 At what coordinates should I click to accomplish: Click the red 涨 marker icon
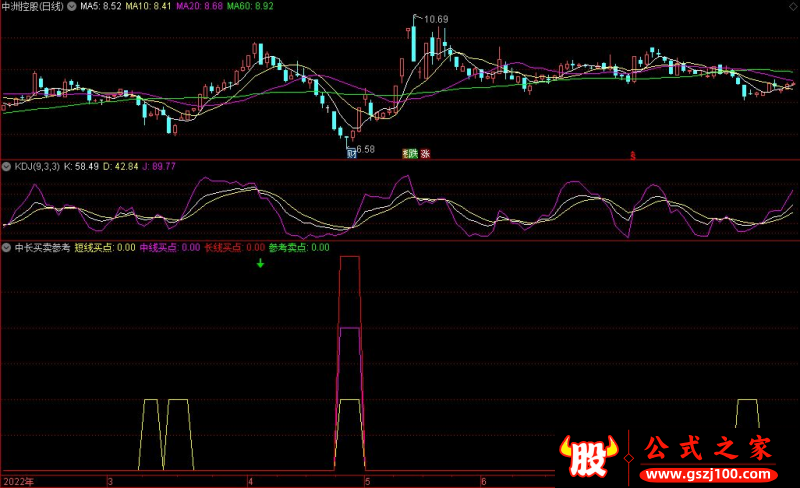pos(426,154)
